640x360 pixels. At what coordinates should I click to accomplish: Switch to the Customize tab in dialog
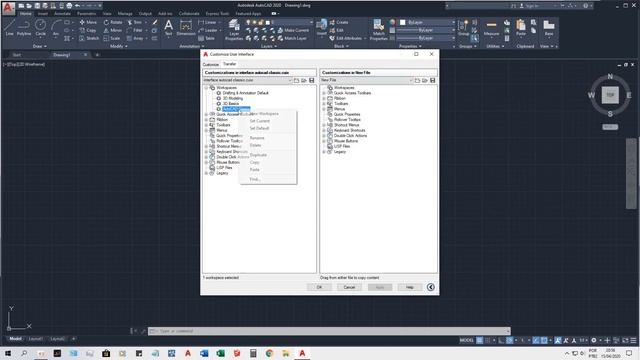point(211,64)
